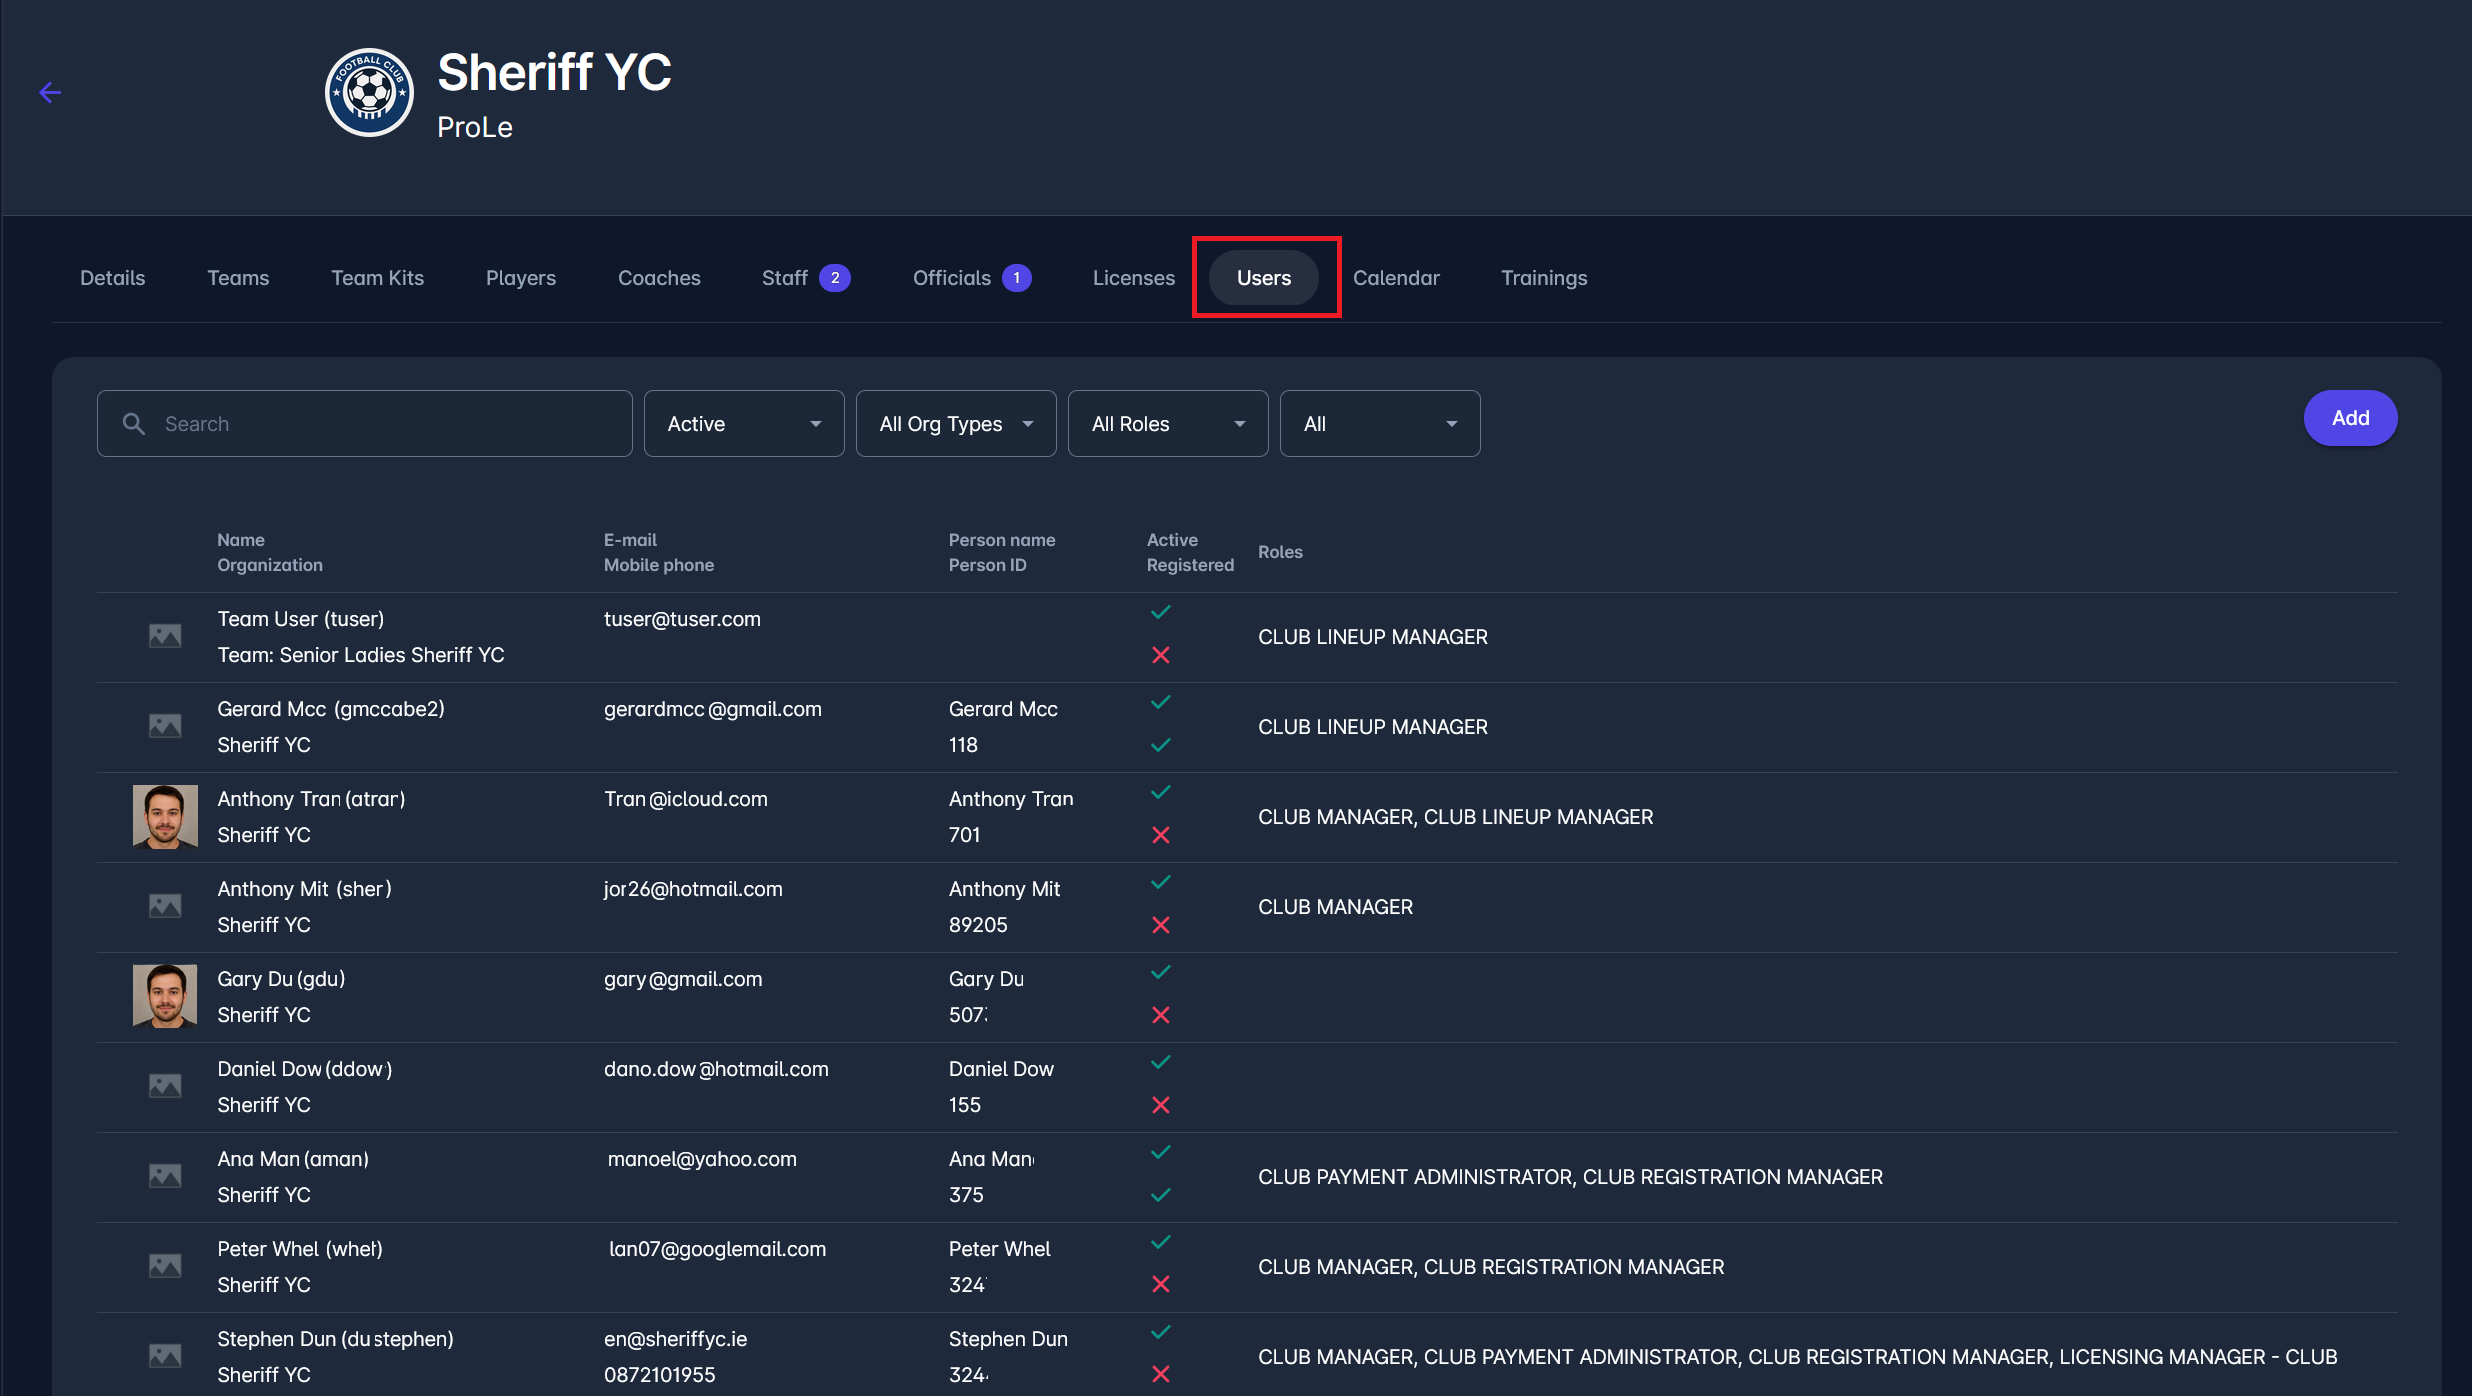Click Daniel Dow's placeholder avatar icon
The width and height of the screenshot is (2472, 1396).
[165, 1086]
